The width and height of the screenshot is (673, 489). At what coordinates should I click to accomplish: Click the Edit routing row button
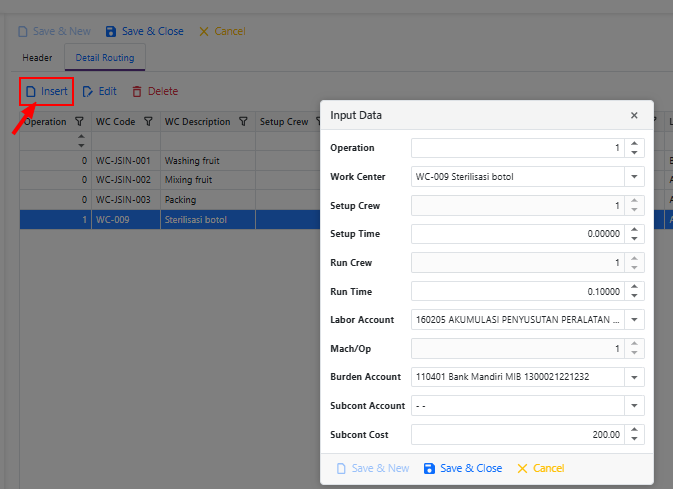99,91
